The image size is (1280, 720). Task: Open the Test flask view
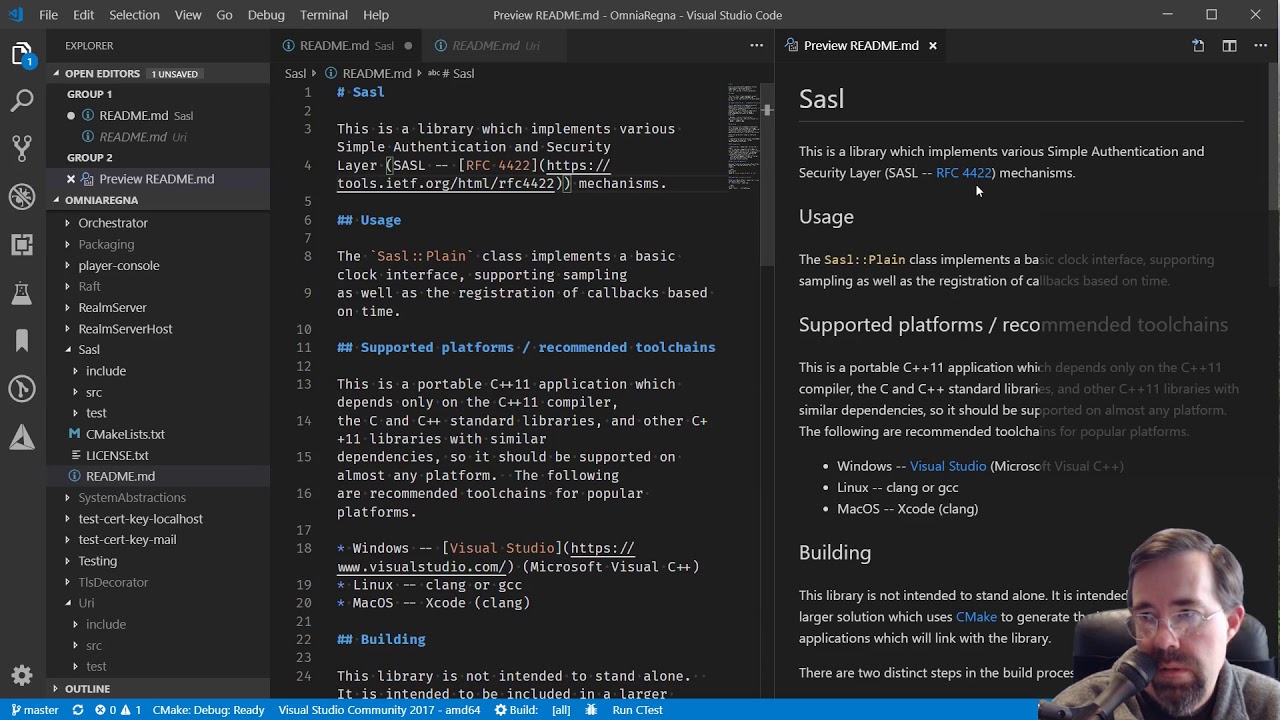click(x=22, y=293)
